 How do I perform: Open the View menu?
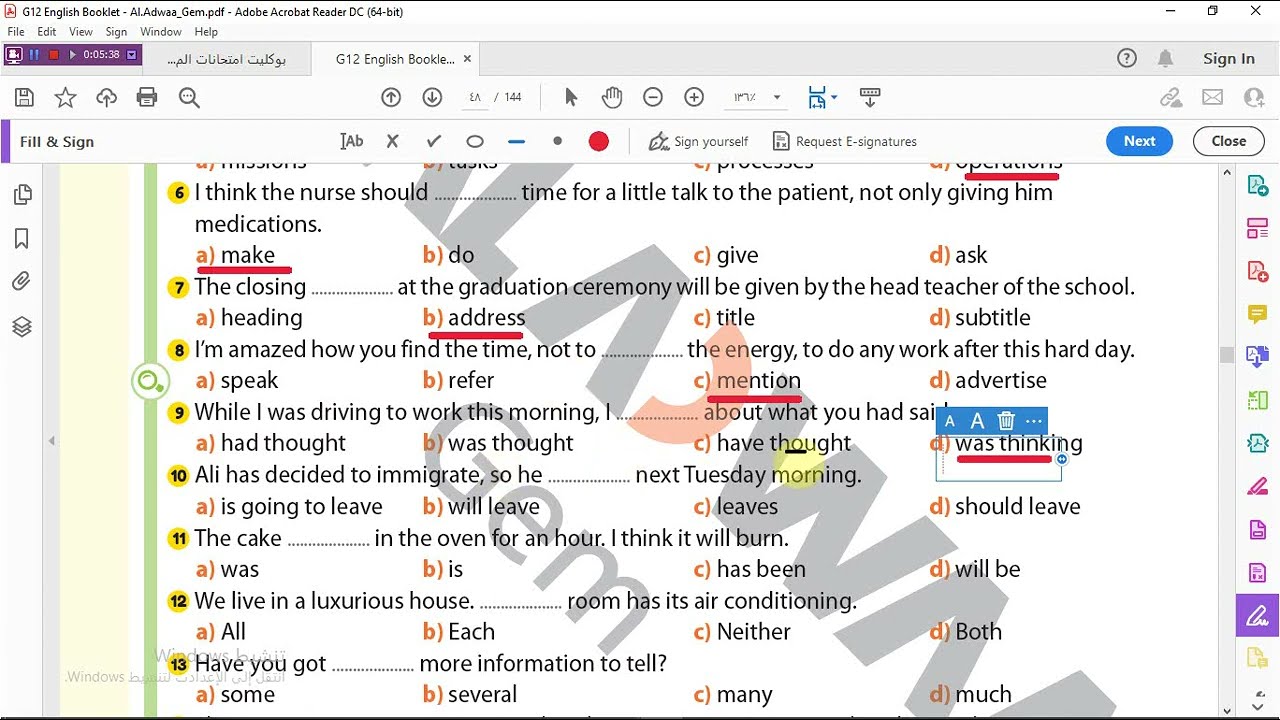(x=81, y=32)
